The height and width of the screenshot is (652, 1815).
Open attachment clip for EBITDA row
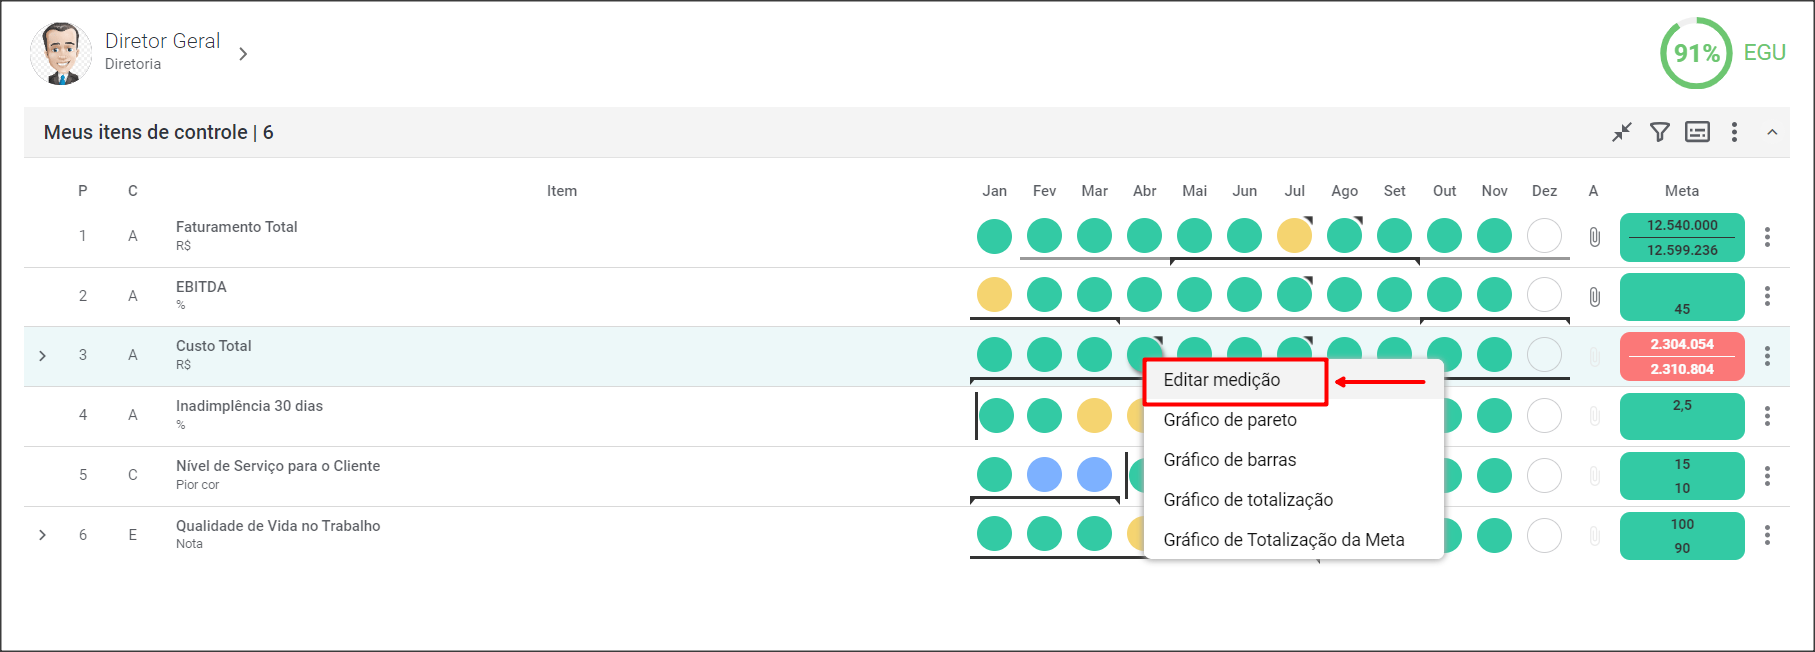[x=1594, y=297]
